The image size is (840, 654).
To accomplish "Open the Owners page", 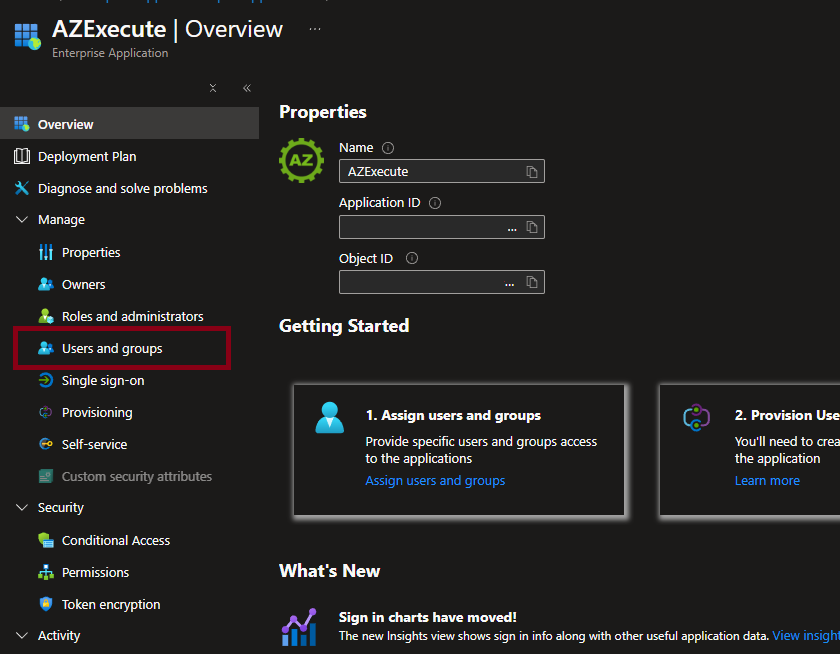I will coord(84,284).
